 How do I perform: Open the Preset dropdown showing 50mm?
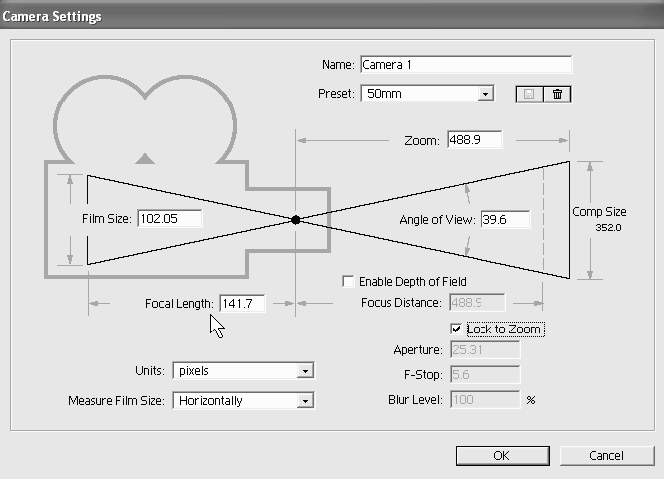(427, 94)
